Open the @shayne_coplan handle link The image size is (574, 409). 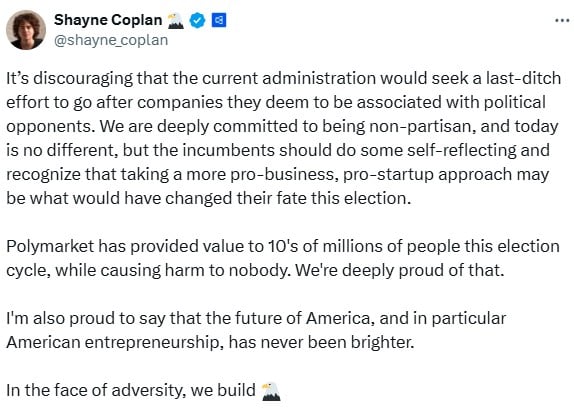111,40
